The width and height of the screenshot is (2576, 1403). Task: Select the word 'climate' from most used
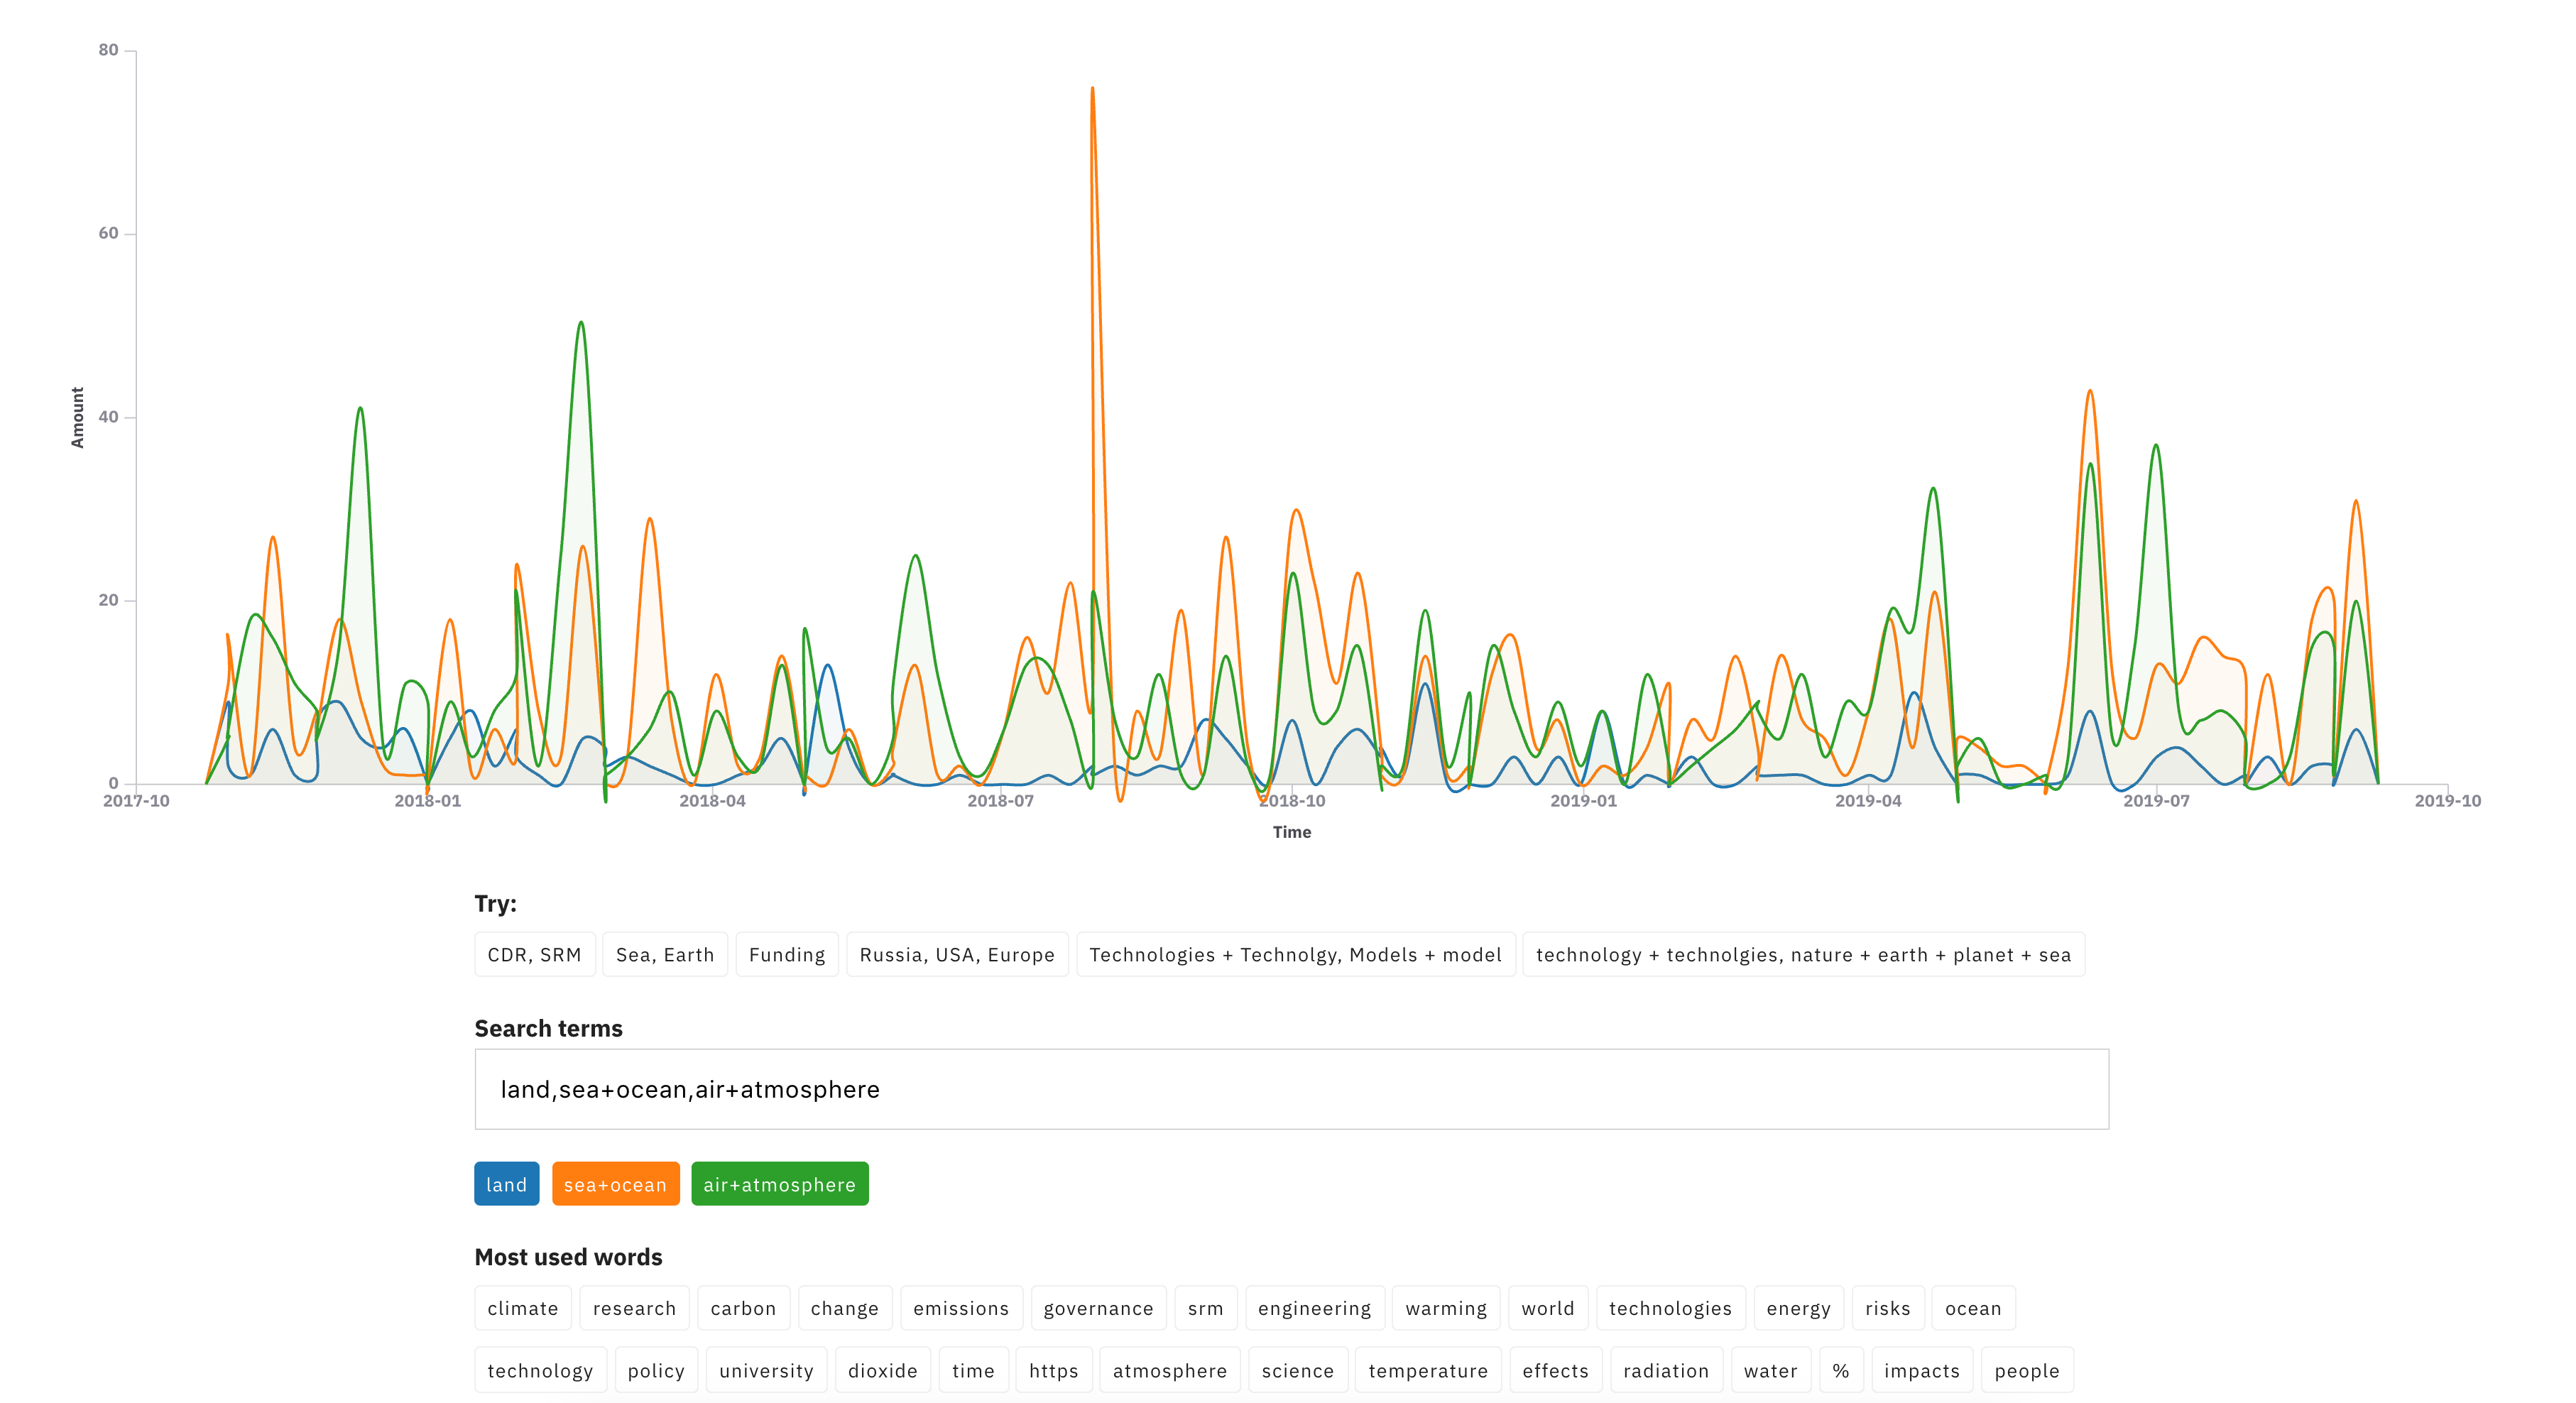(x=522, y=1308)
